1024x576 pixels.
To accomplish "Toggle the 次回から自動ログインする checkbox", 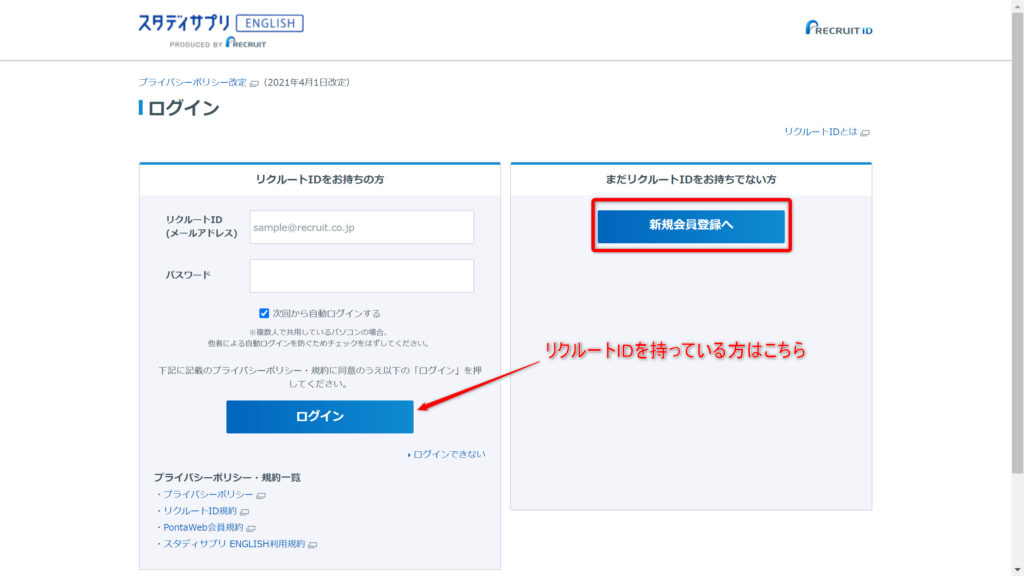I will 264,313.
